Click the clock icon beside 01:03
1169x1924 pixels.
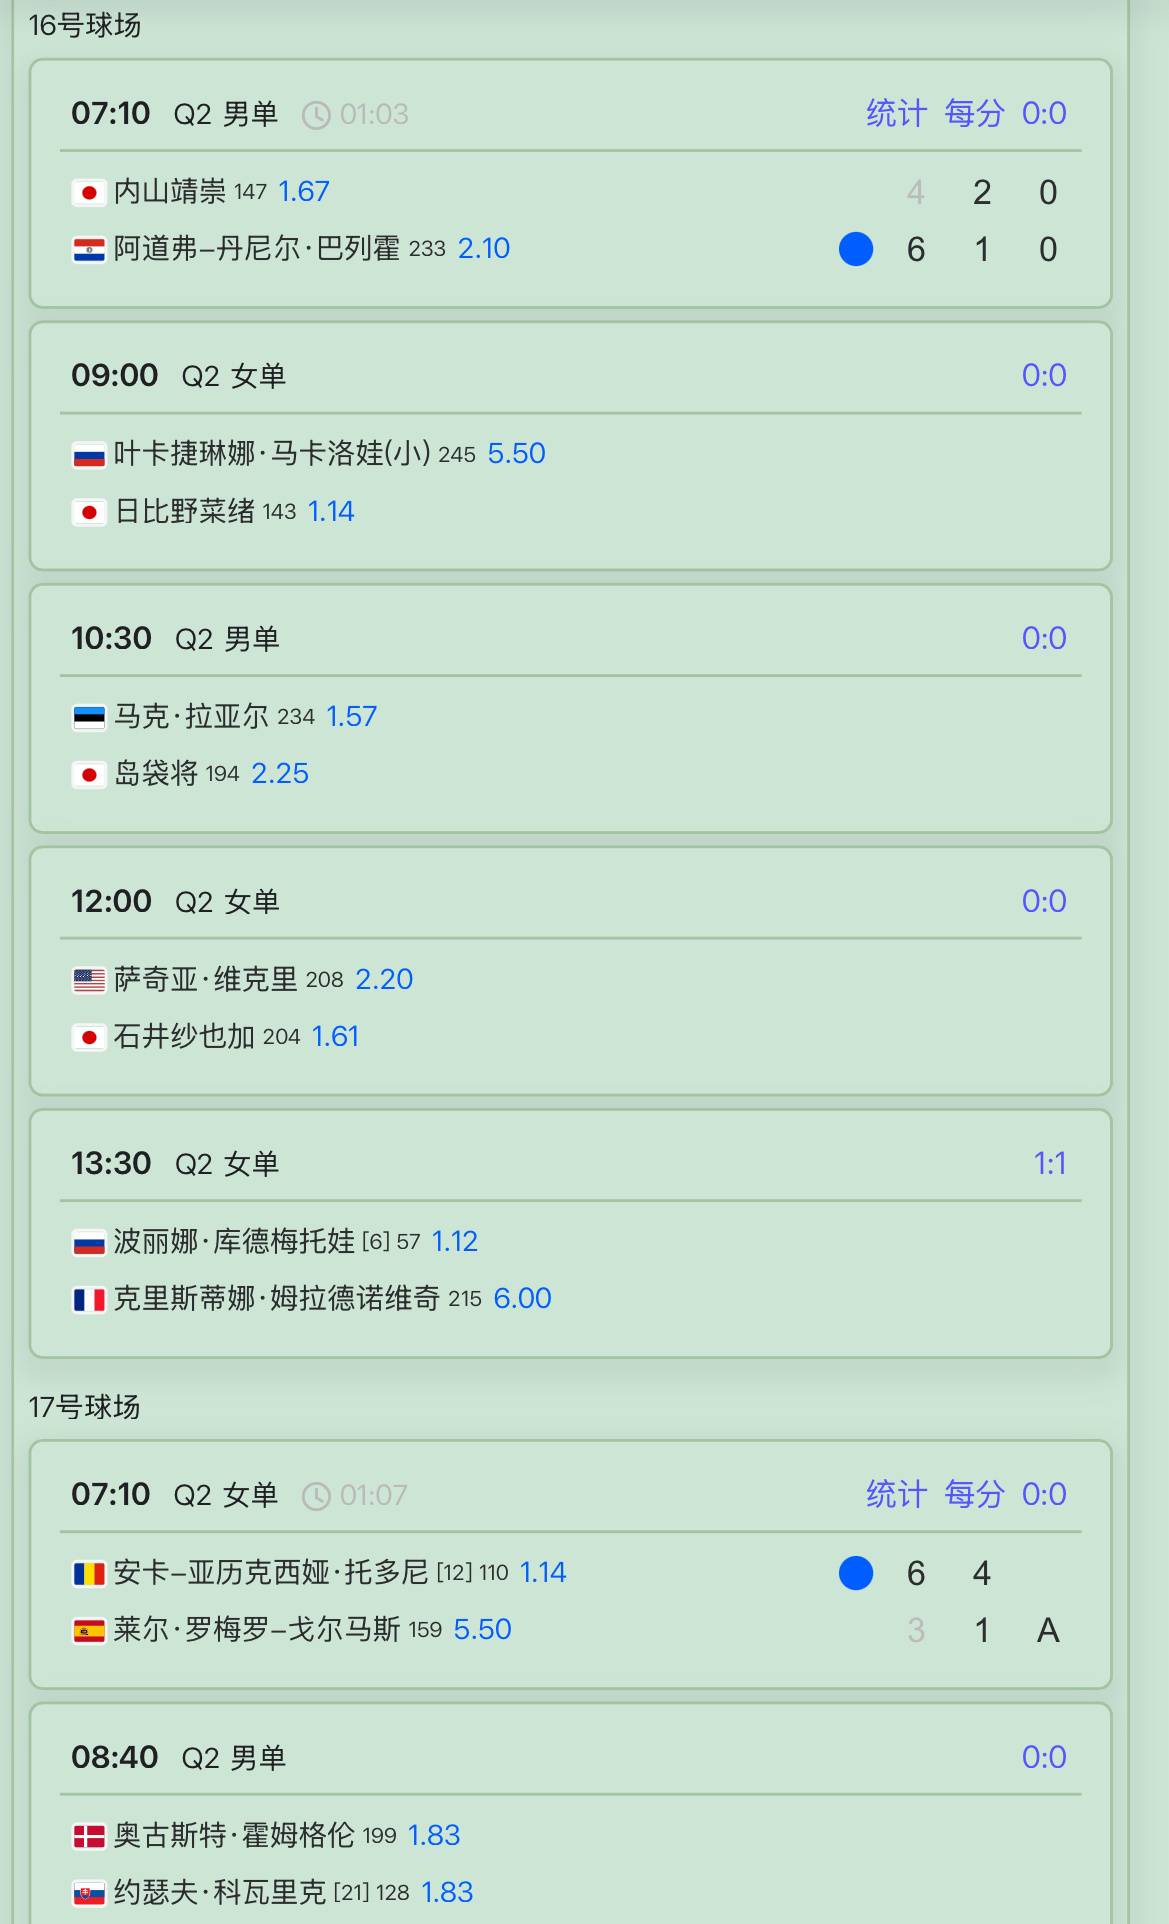point(316,115)
